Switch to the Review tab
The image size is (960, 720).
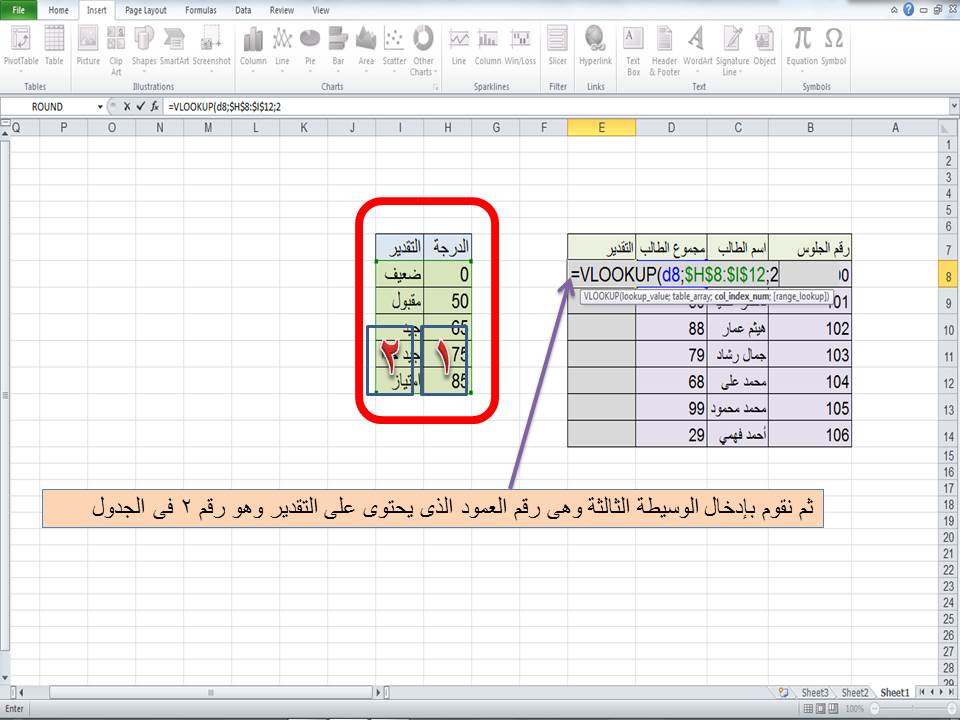tap(282, 10)
